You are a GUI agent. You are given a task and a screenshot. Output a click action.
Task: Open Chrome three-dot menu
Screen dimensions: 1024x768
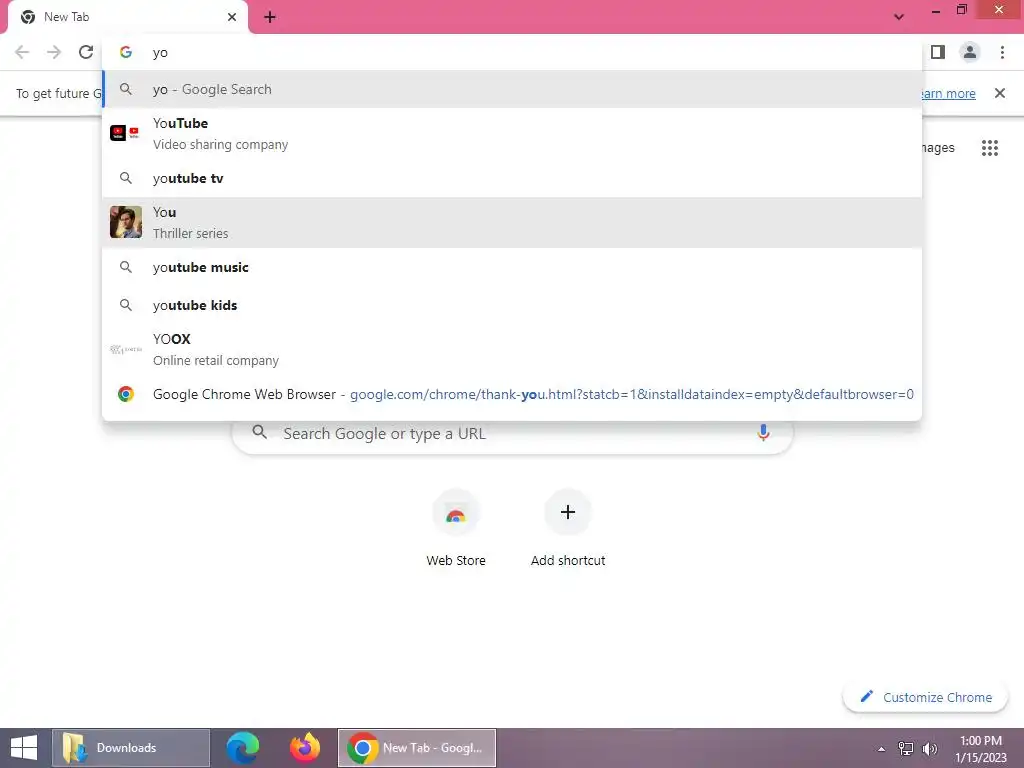[x=1002, y=52]
